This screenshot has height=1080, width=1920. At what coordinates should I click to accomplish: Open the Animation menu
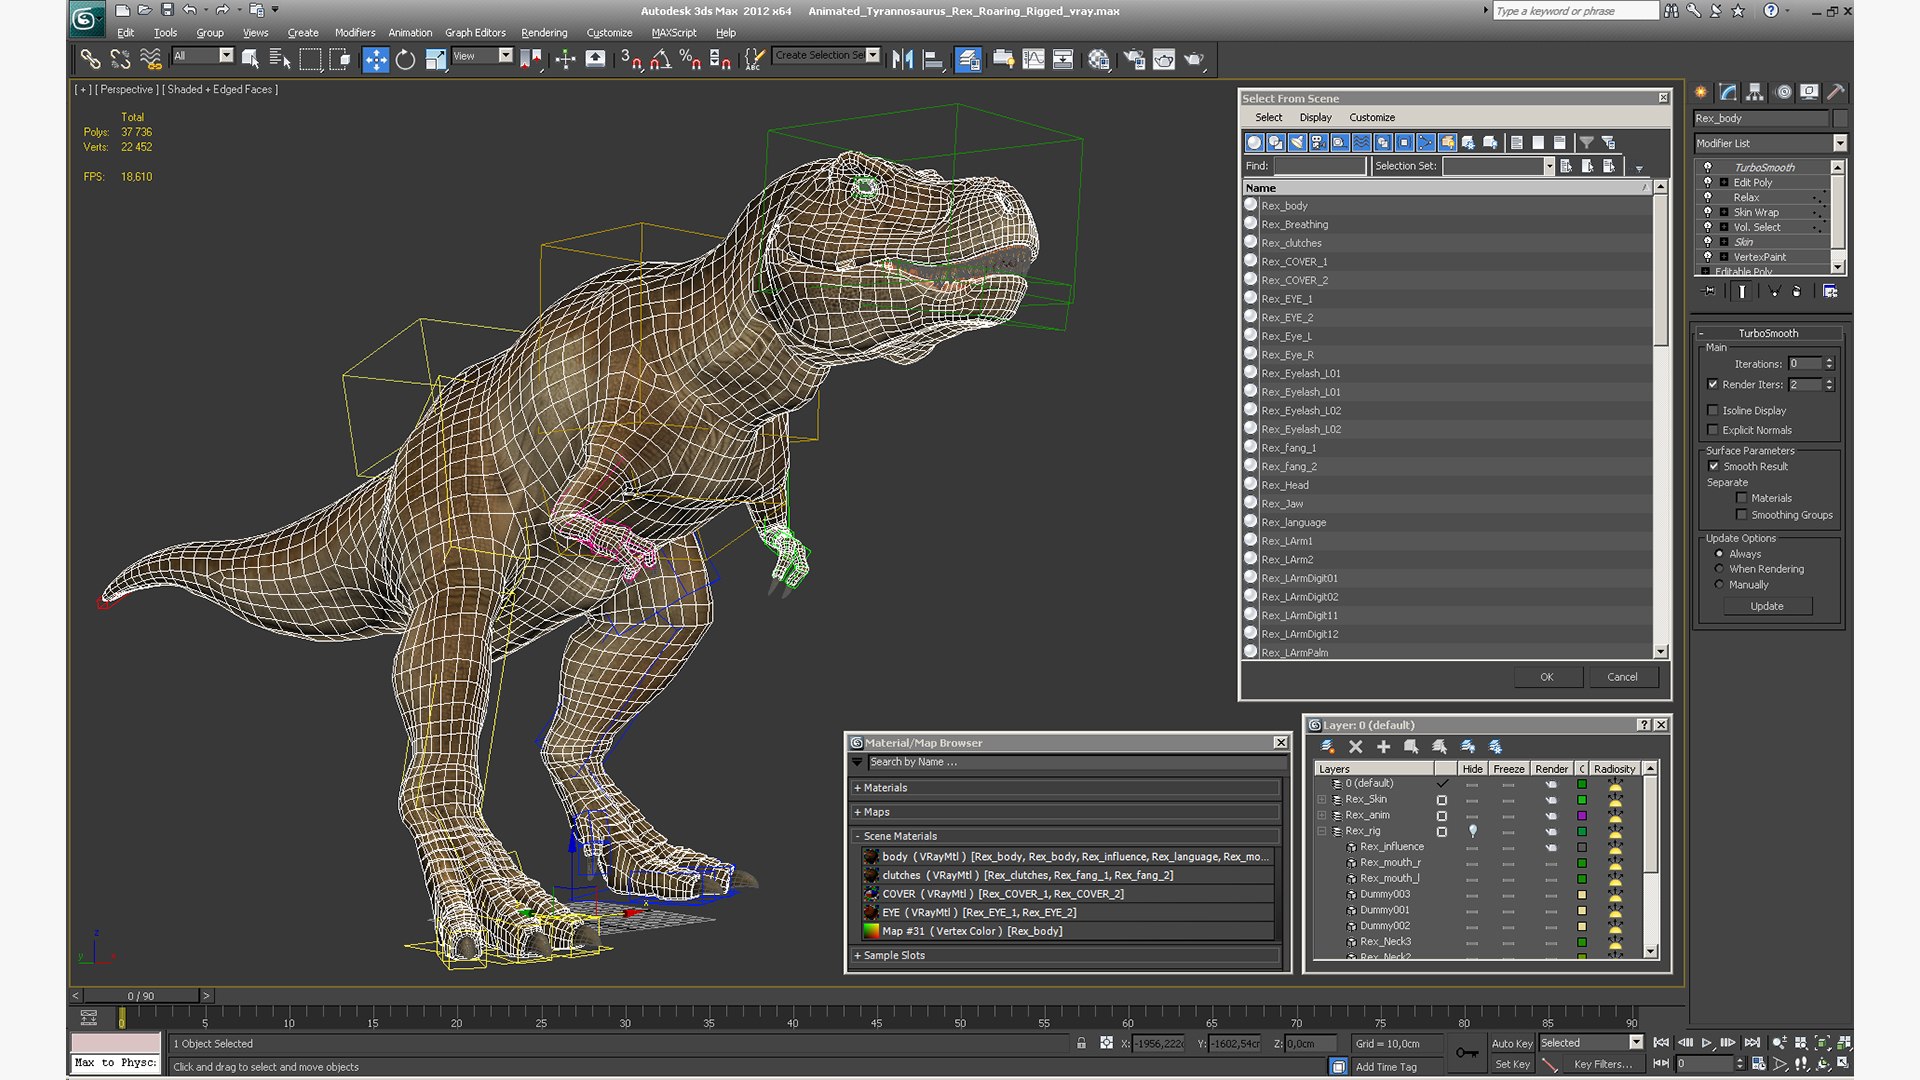click(410, 32)
